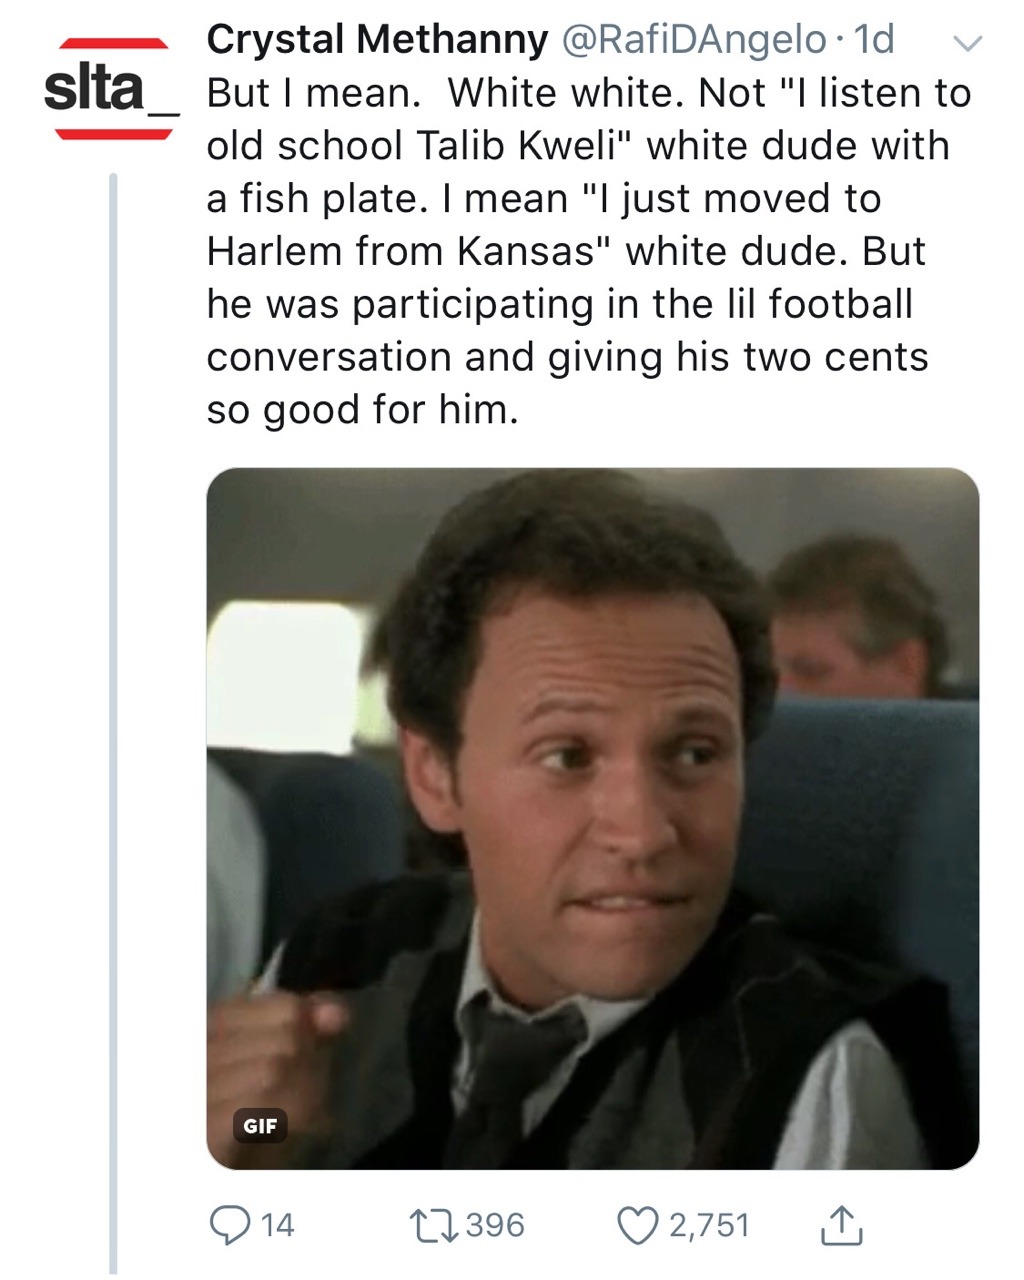Click the GIF badge on the media

pyautogui.click(x=260, y=1125)
